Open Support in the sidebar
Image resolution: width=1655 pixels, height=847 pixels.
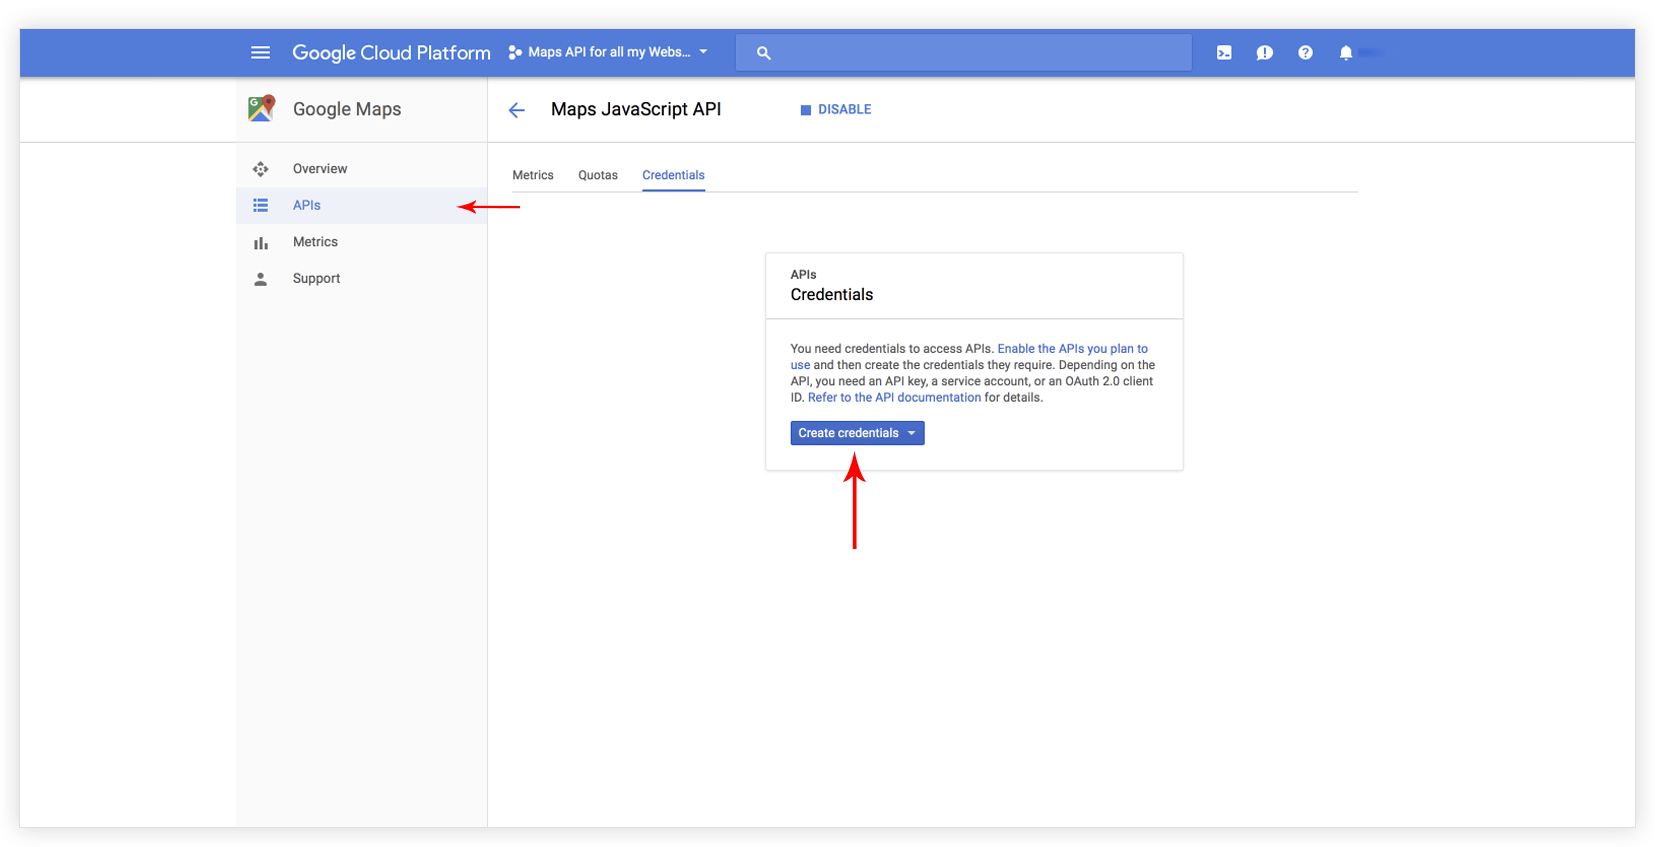click(316, 279)
